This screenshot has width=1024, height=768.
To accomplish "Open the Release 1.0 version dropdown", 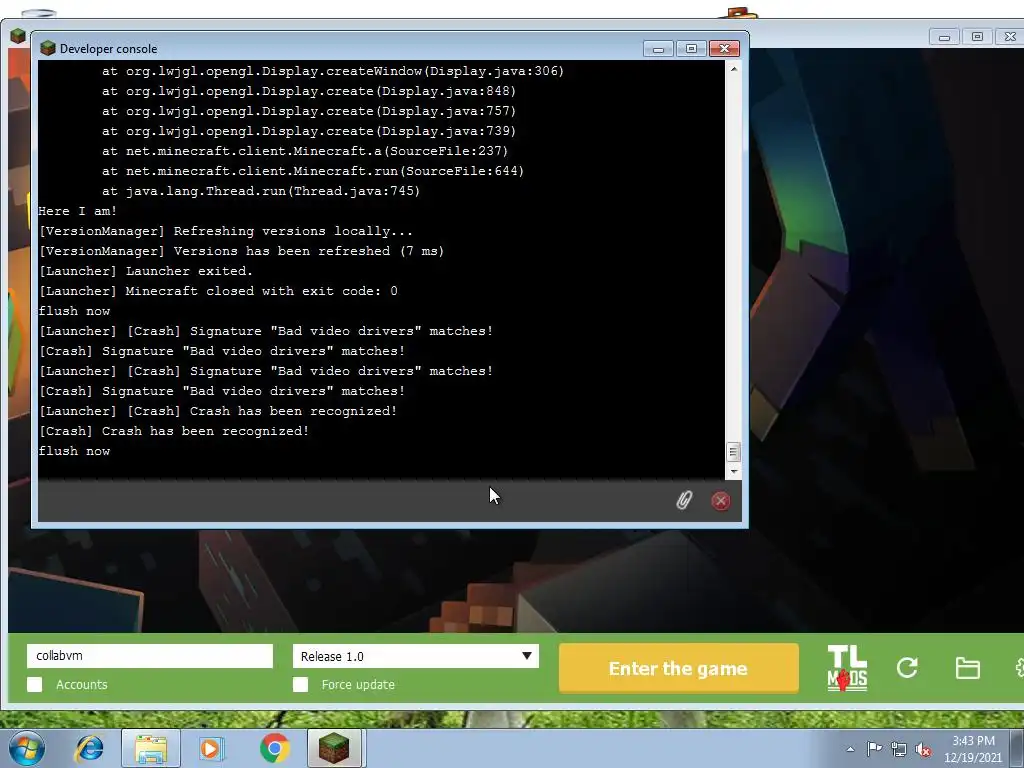I will [415, 656].
